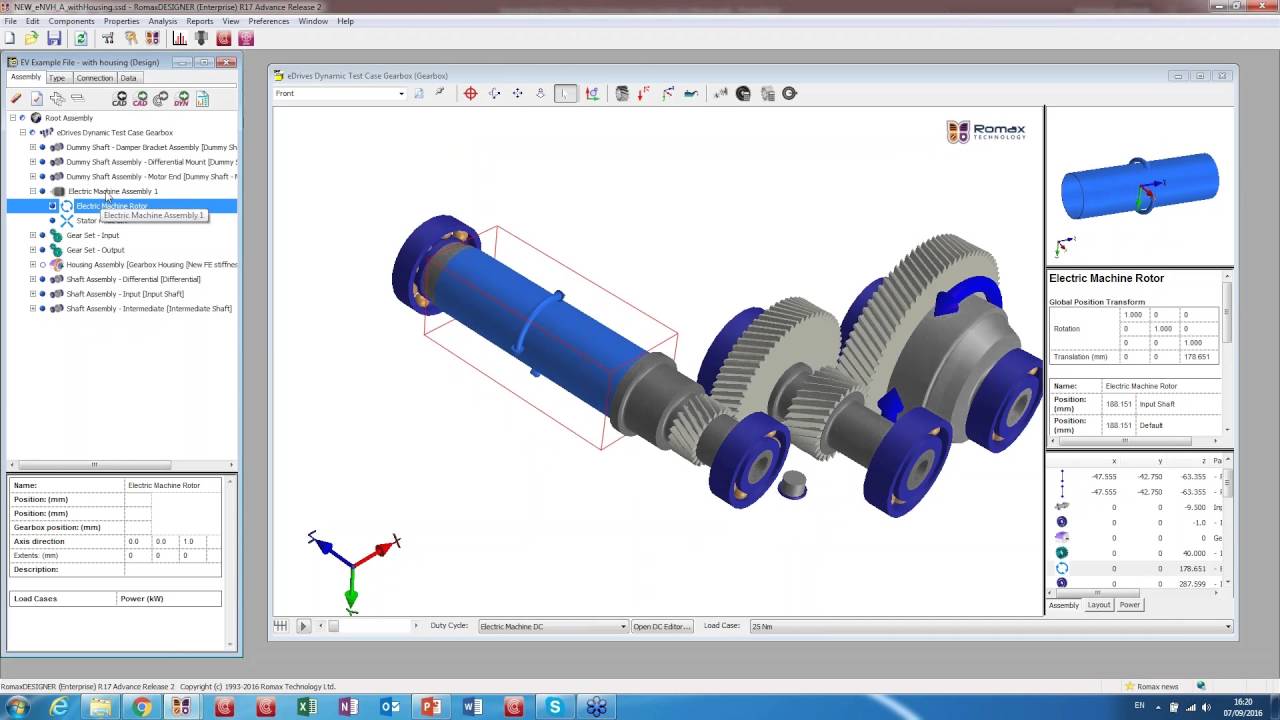Click the grey gear display icon
The width and height of the screenshot is (1280, 720).
pos(621,93)
